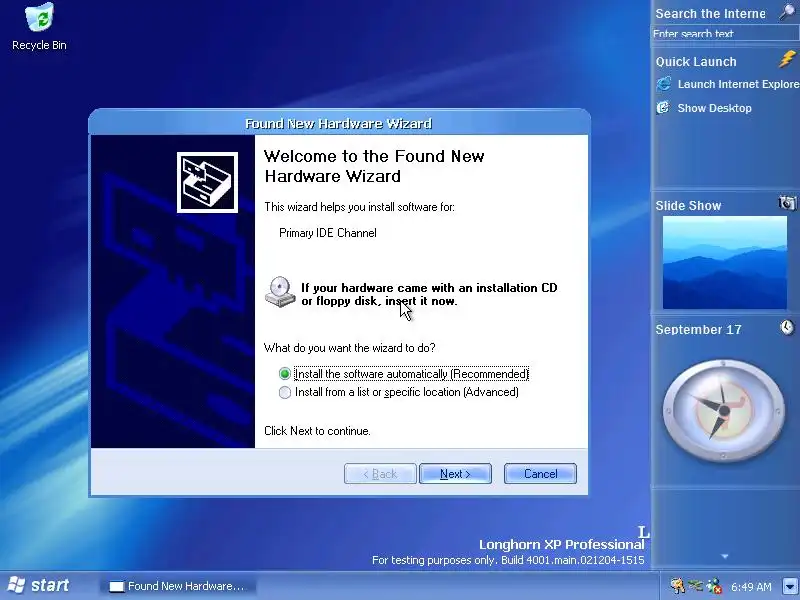This screenshot has height=600, width=800.
Task: Click the Cancel button
Action: click(540, 473)
